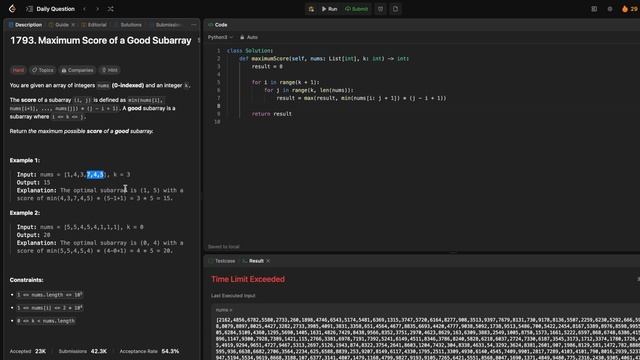The image size is (640, 360).
Task: Click the 'Constraints:' heading
Action: 27,280
